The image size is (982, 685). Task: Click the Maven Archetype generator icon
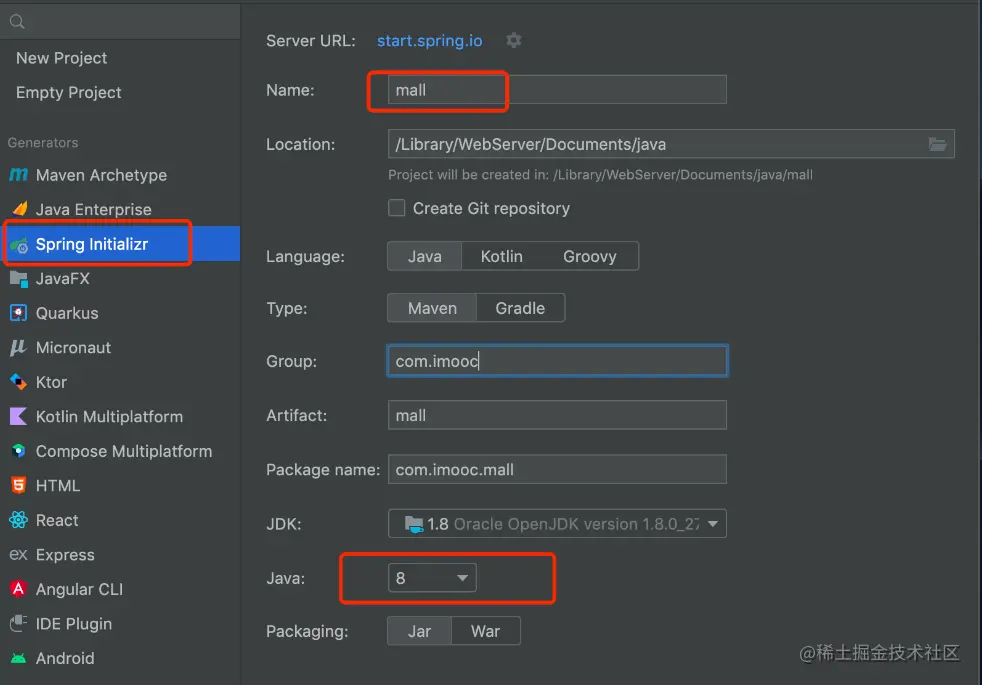point(18,175)
